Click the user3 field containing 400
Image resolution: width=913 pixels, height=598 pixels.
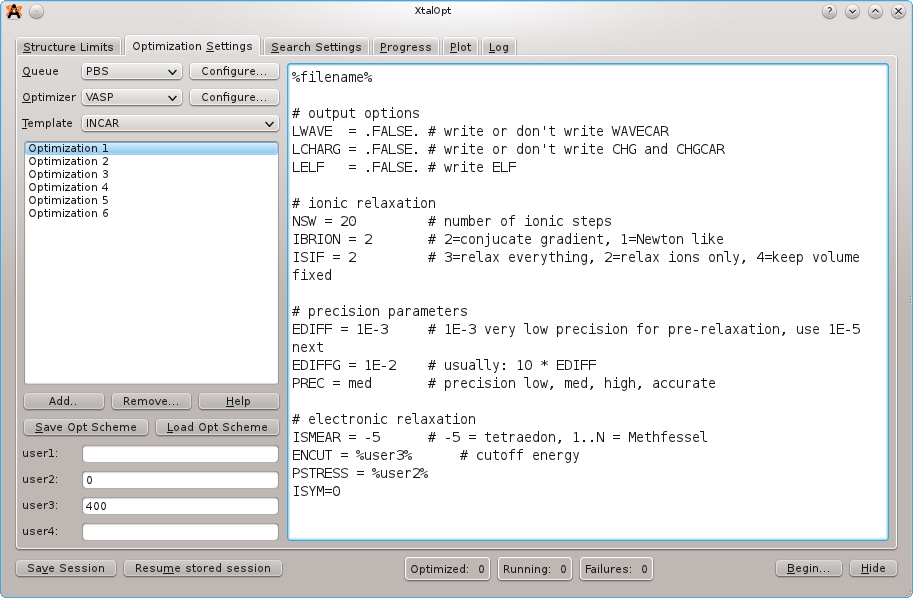pos(181,506)
